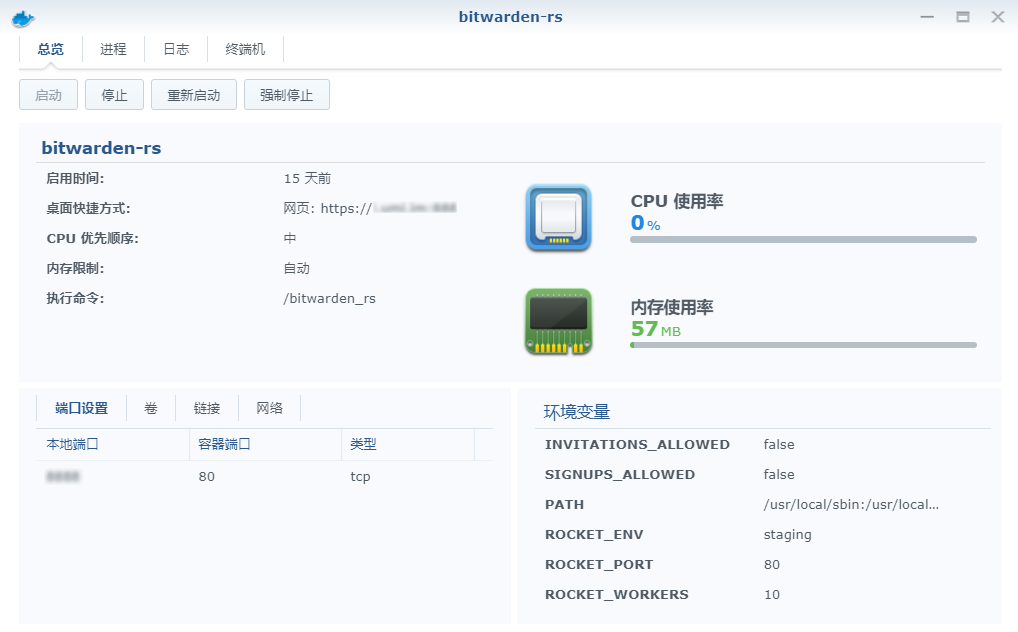Image resolution: width=1018 pixels, height=632 pixels.
Task: Select the 总览 tab
Action: tap(51, 49)
